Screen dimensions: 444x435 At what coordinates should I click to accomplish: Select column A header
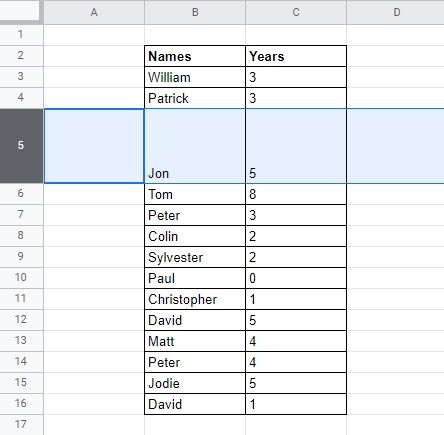[x=94, y=12]
